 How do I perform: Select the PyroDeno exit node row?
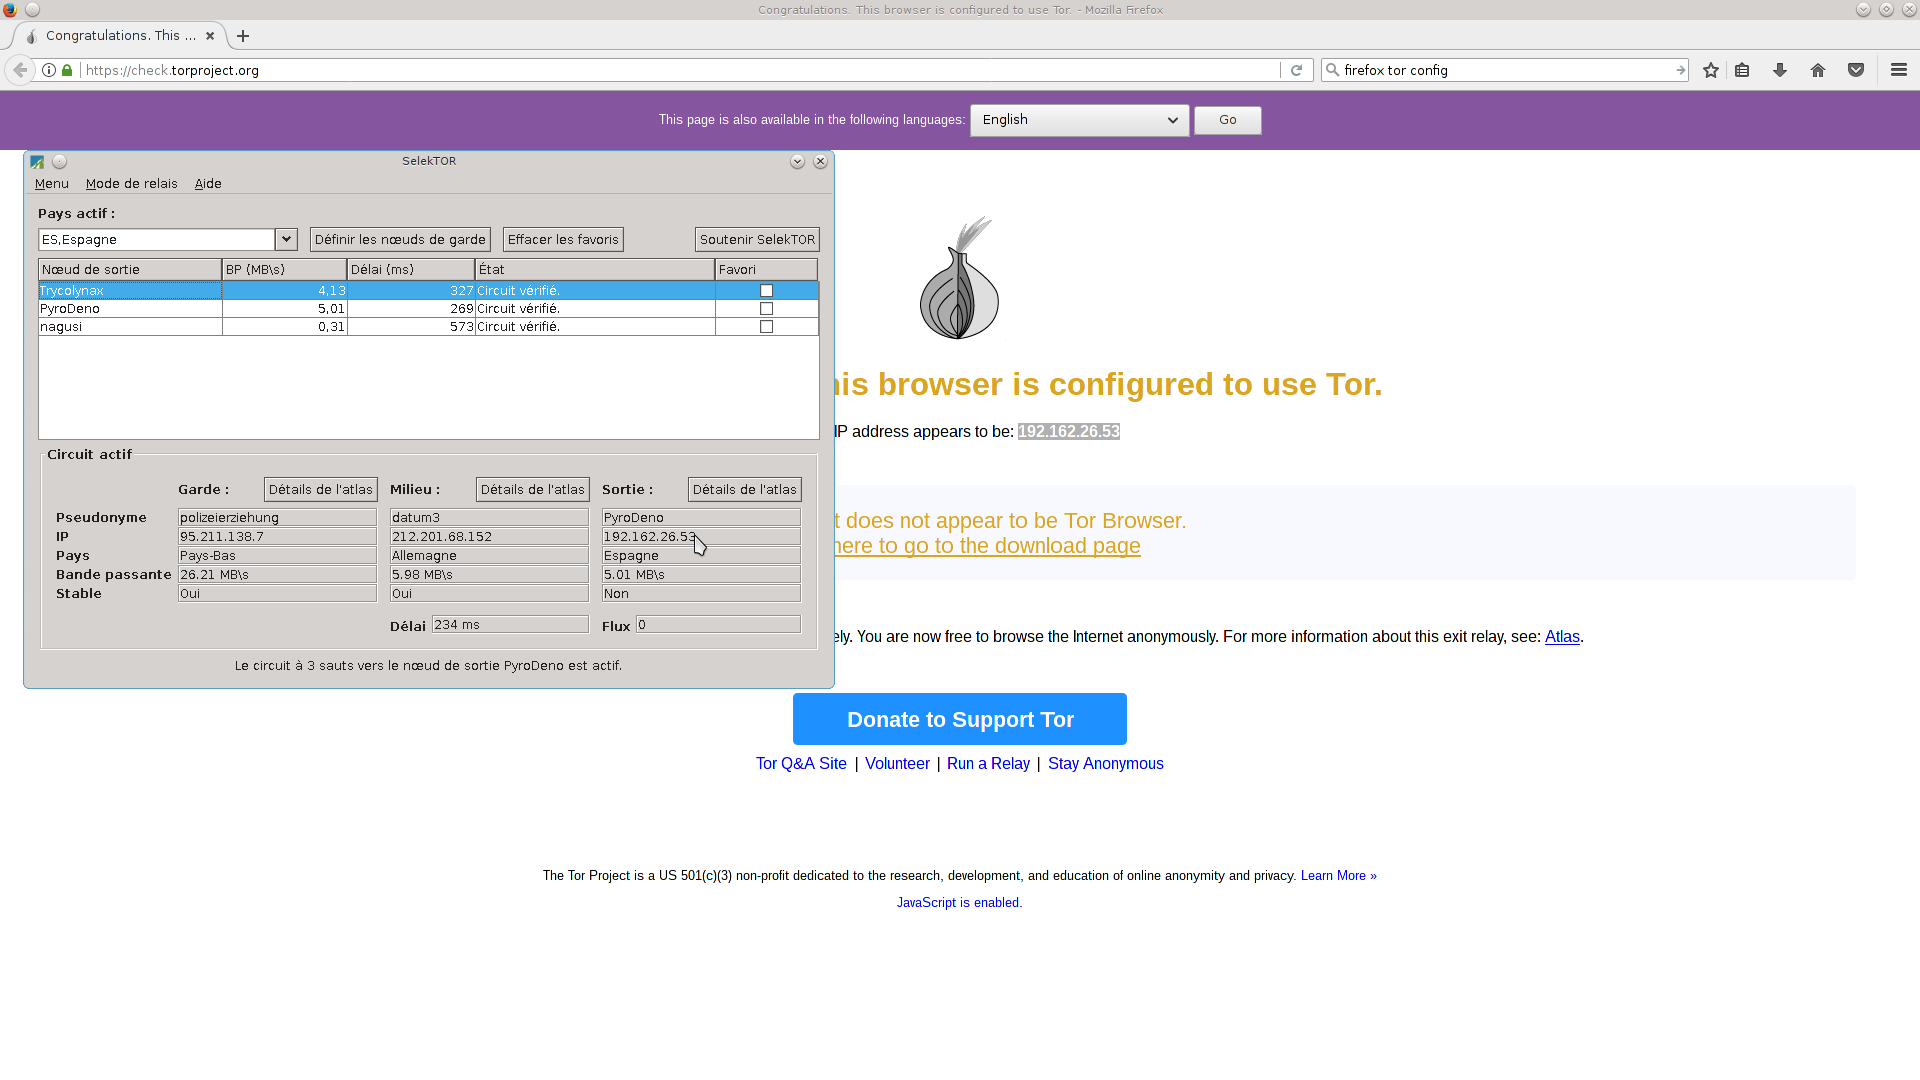(x=428, y=309)
